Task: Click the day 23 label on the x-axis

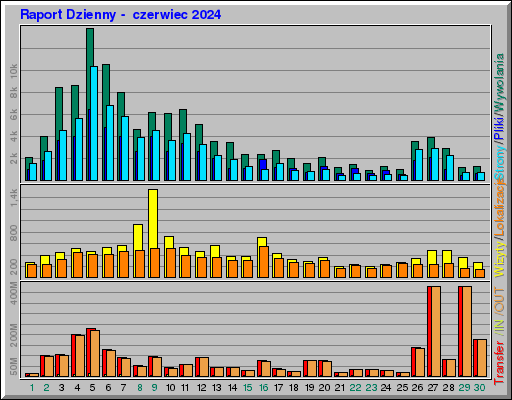Action: pos(371,388)
